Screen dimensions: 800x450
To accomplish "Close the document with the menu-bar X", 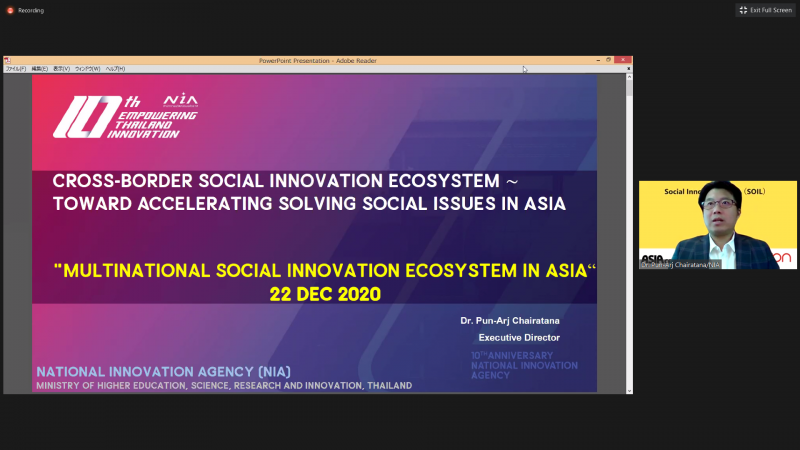I will (628, 69).
